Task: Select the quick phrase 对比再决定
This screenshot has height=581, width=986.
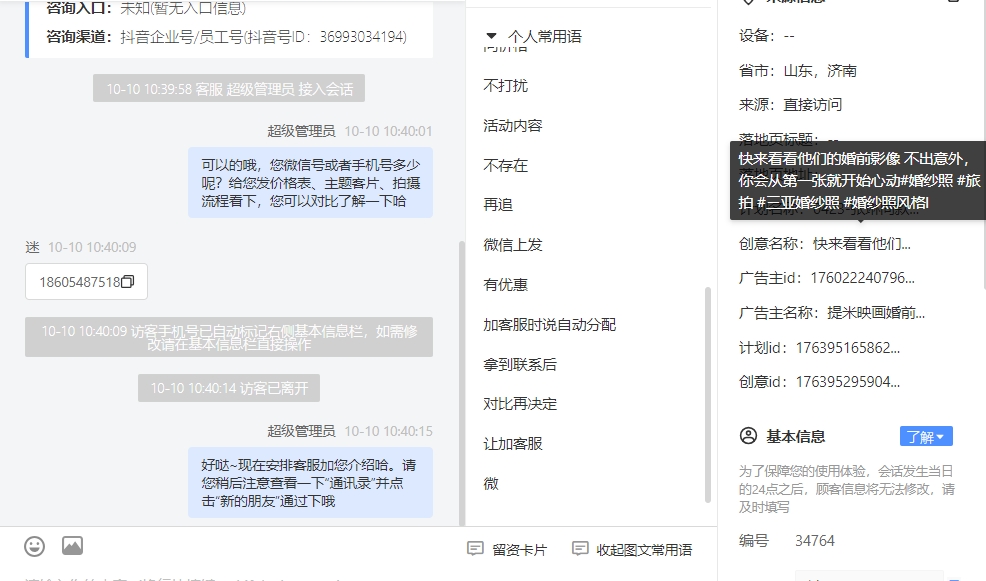Action: coord(520,404)
